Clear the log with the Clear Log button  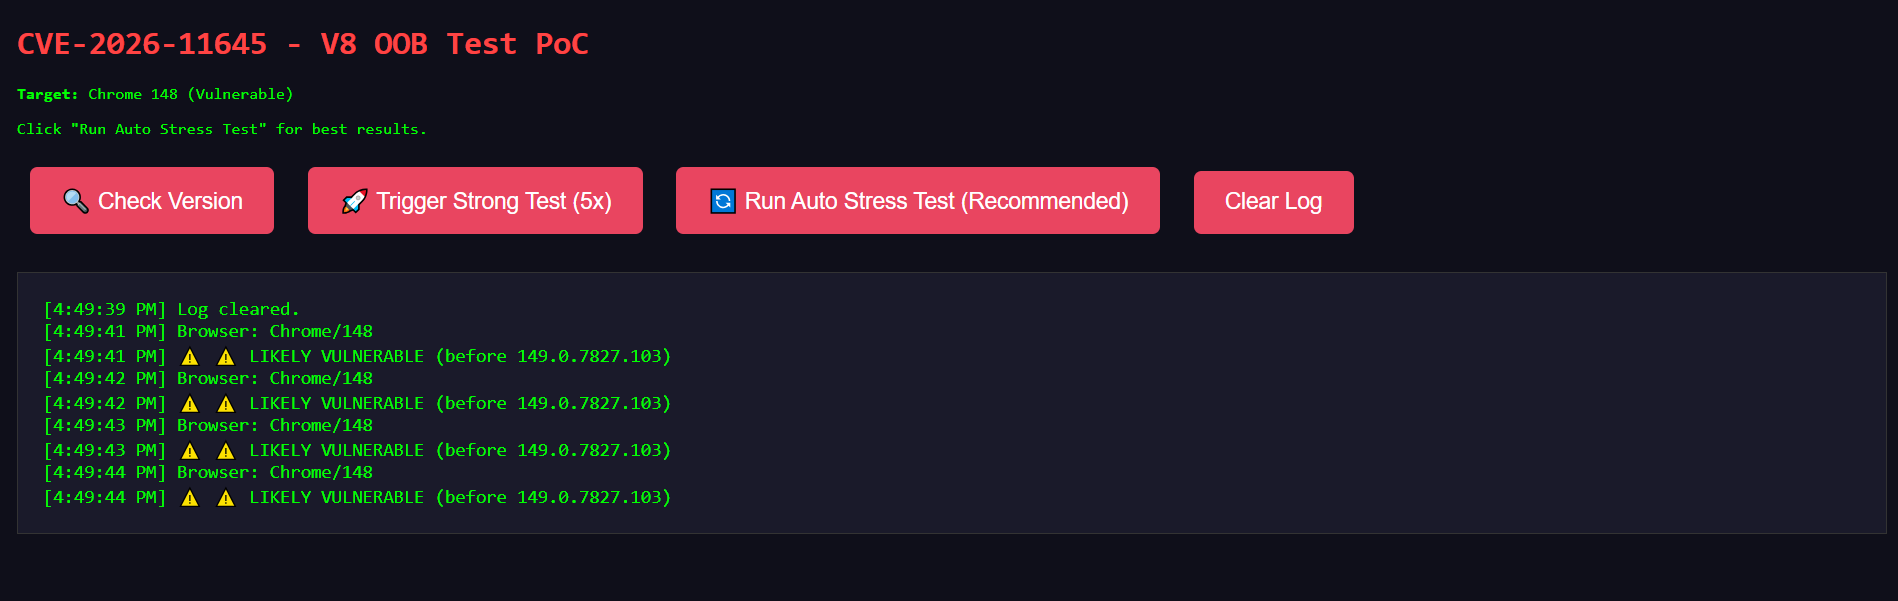pos(1274,202)
